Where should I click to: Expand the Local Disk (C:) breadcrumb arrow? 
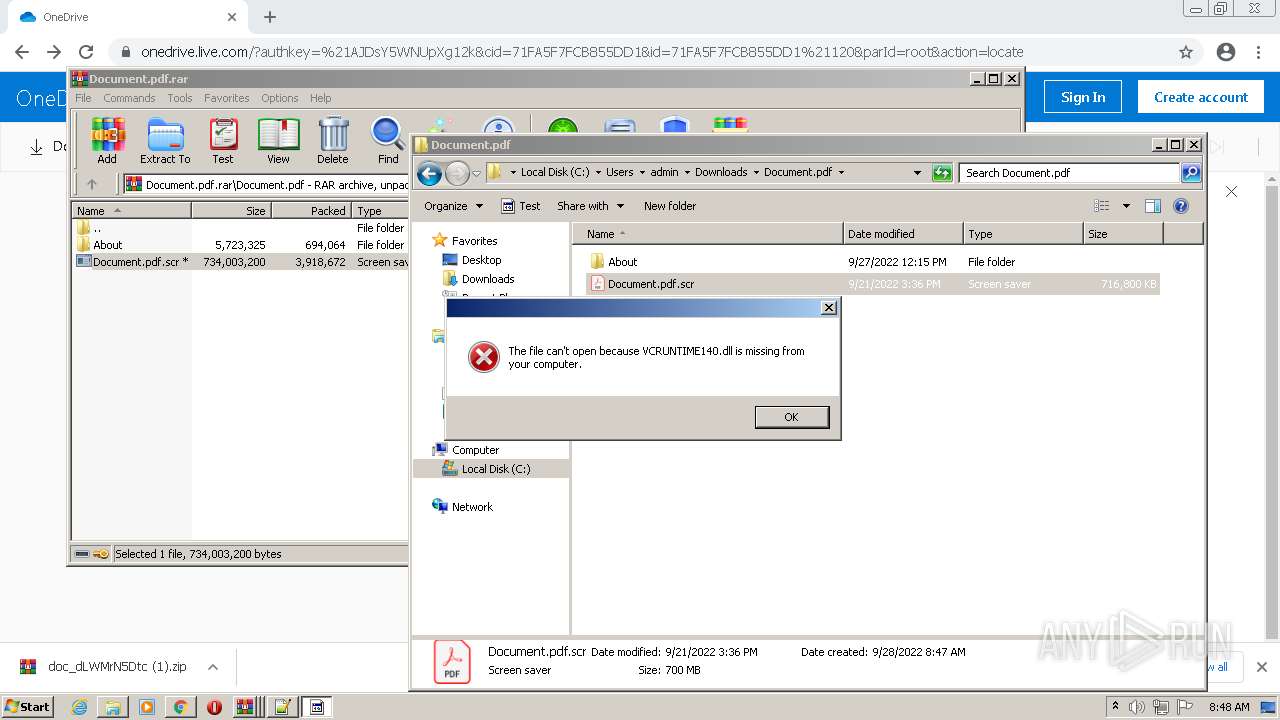coord(596,172)
